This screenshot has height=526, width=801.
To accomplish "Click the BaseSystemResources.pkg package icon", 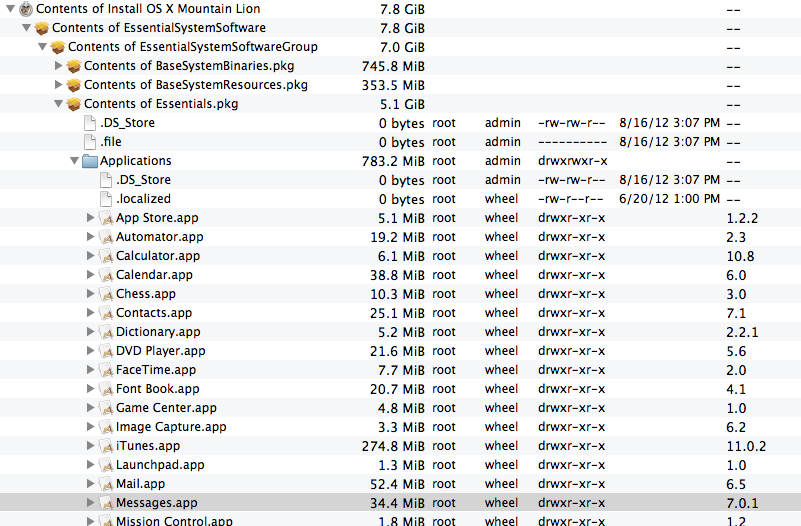I will click(74, 85).
